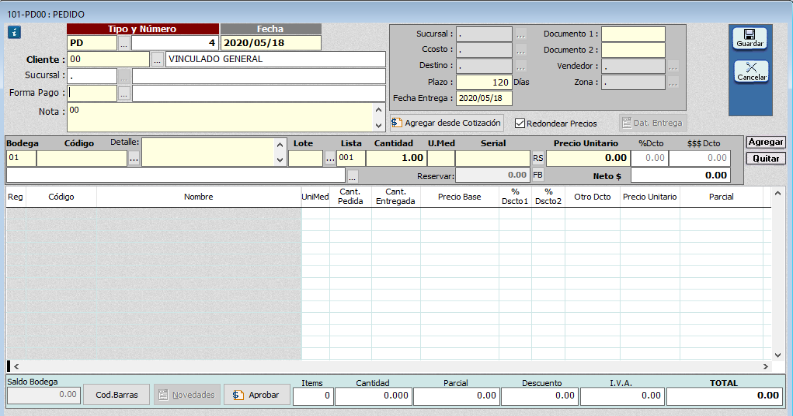Click Detalle box scroll down arrow
The width and height of the screenshot is (793, 416).
coord(280,160)
